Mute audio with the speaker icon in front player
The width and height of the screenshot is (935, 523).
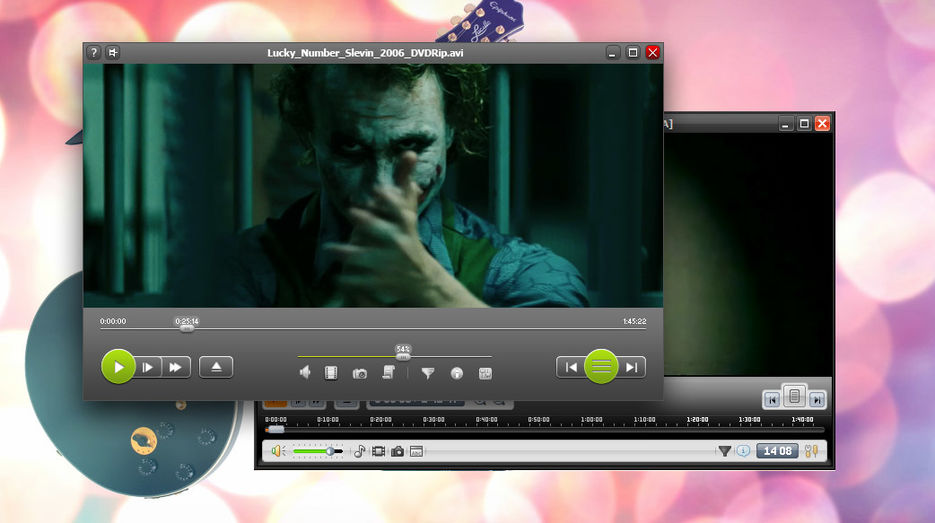(305, 373)
